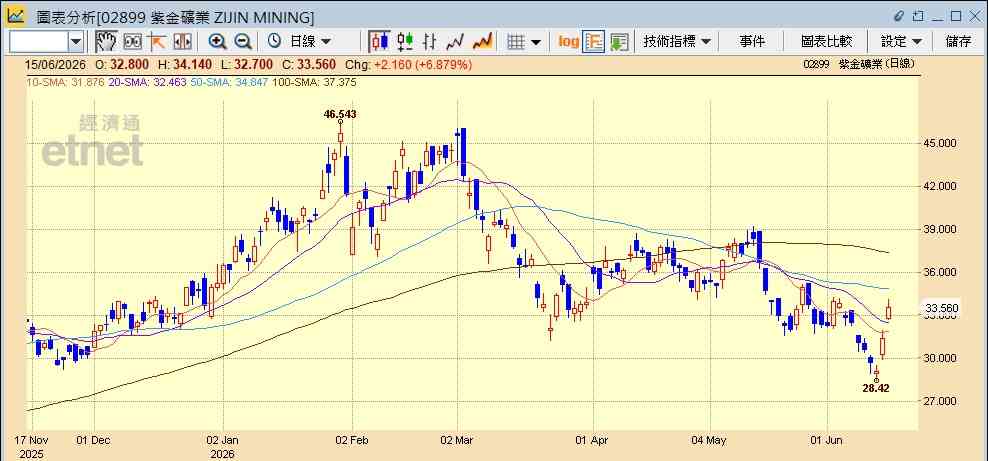The image size is (988, 461).
Task: Click the 39.000 price axis label
Action: click(940, 229)
